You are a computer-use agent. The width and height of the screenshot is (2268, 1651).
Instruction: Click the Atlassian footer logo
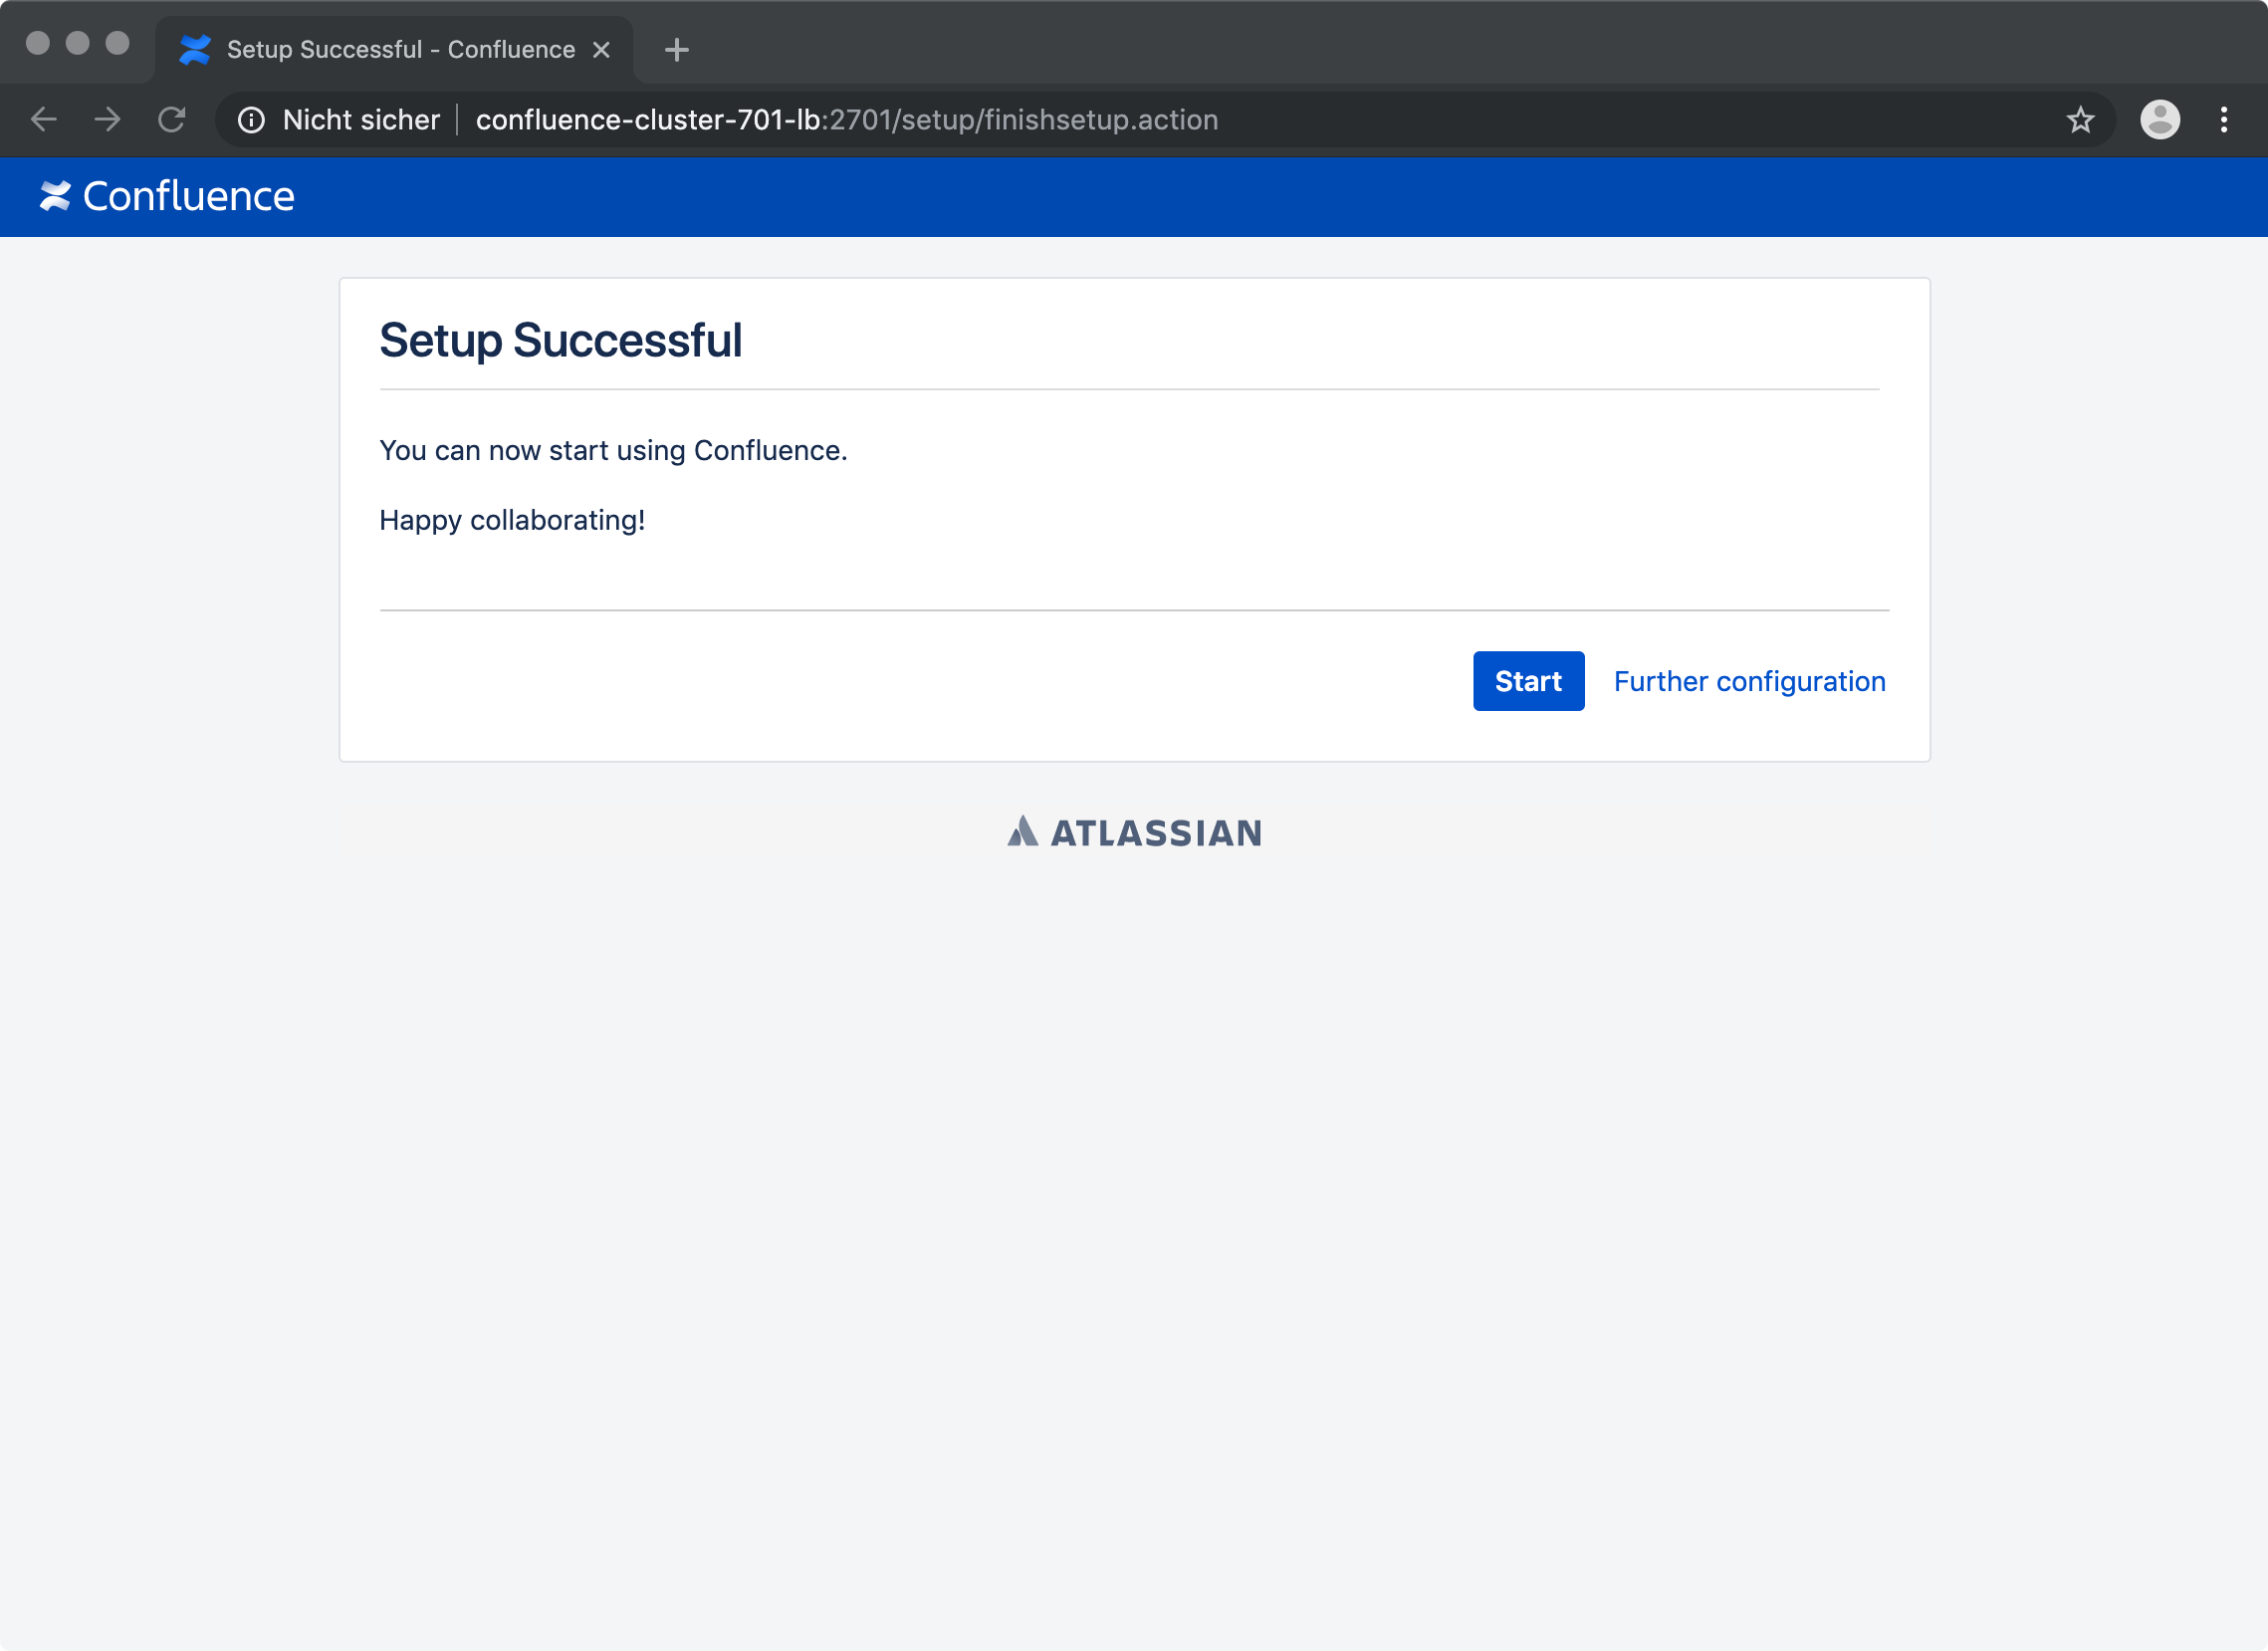click(x=1134, y=832)
